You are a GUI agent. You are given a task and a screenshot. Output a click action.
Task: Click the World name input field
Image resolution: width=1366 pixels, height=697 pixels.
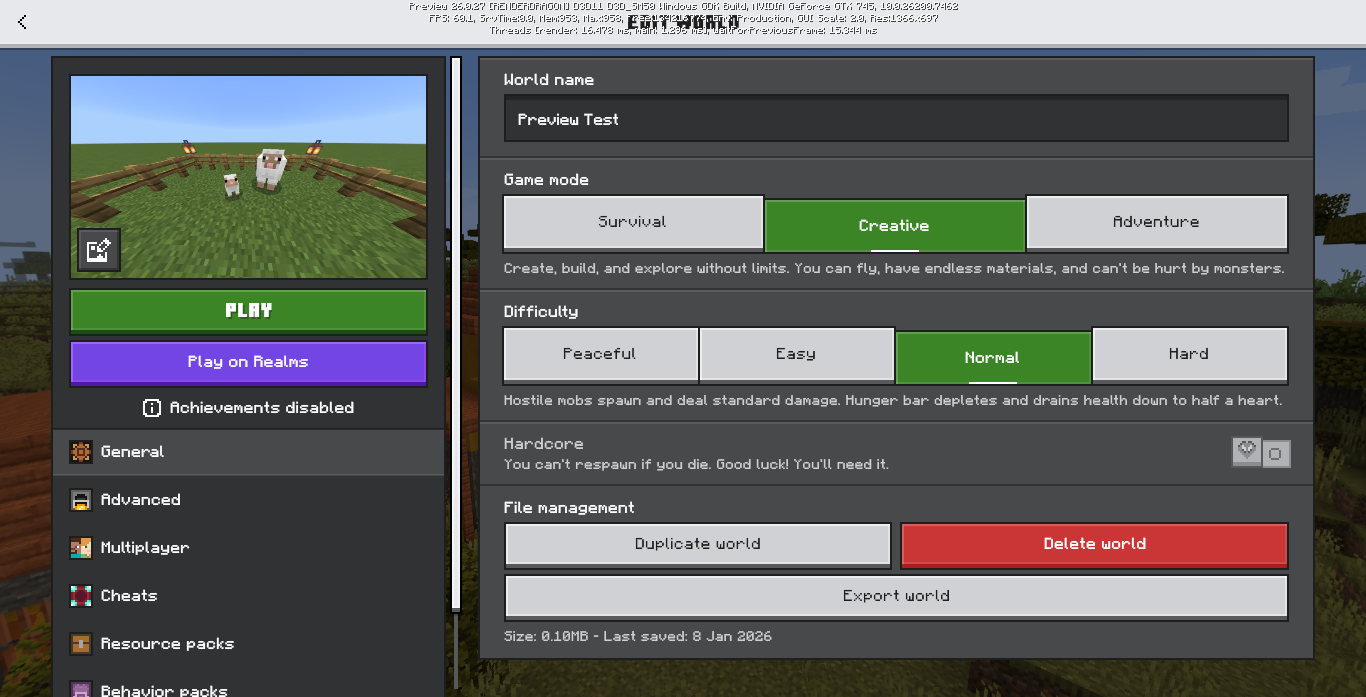pos(896,119)
